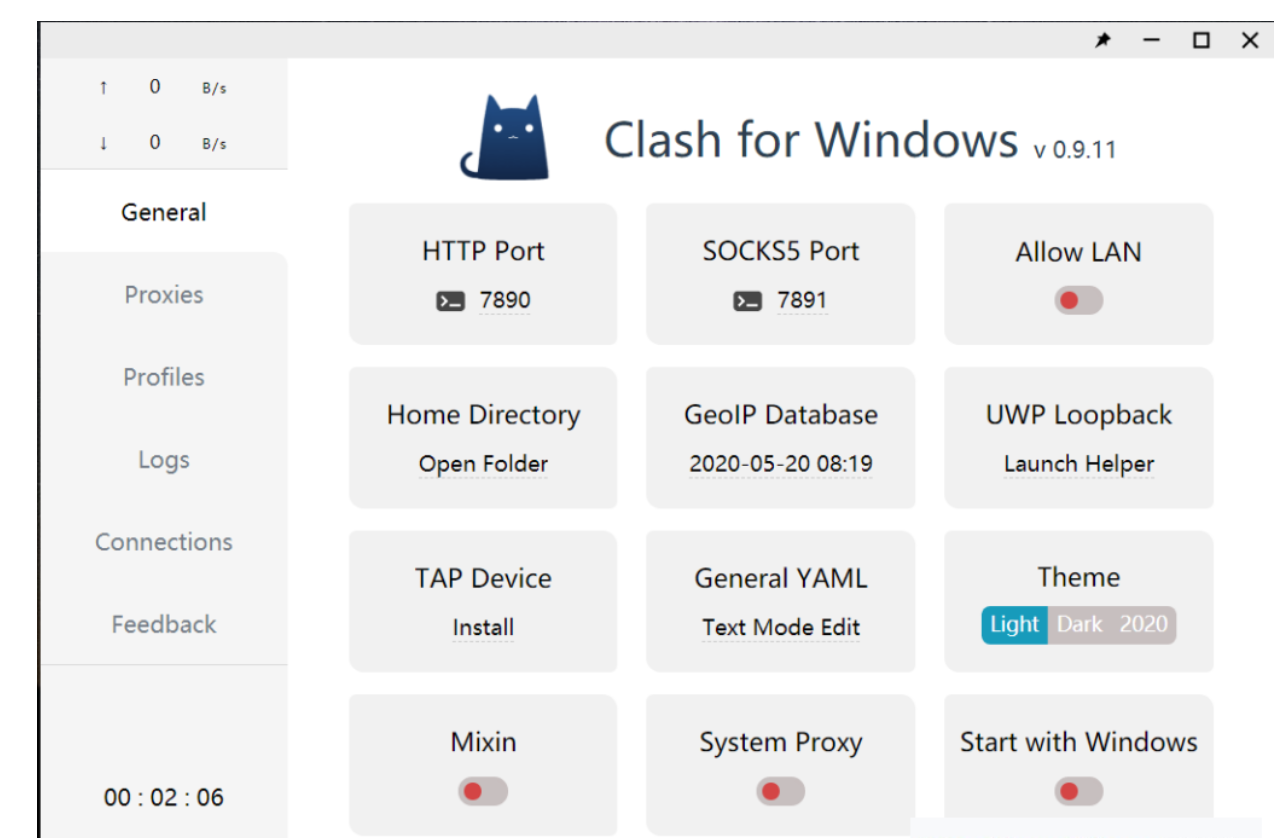Open Text Mode Edit for General YAML
This screenshot has height=838, width=1287.
781,628
